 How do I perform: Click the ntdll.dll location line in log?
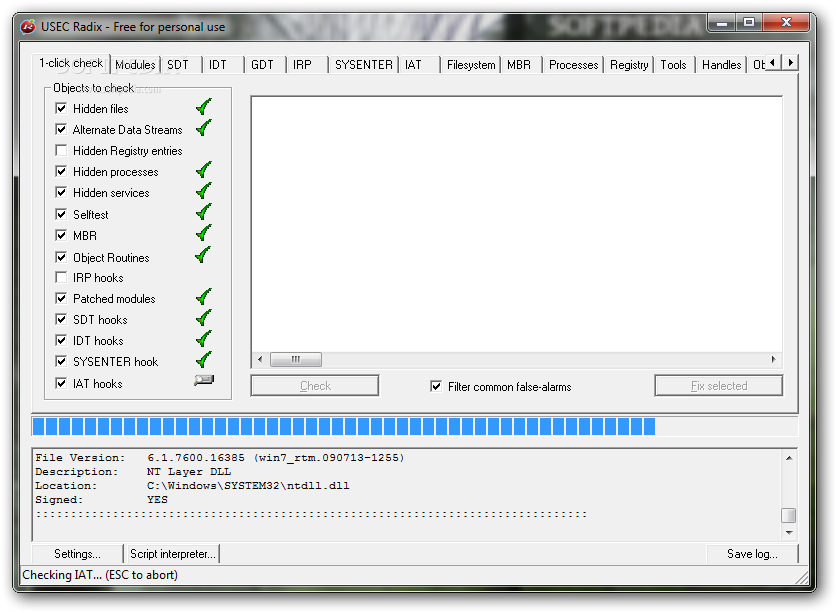point(192,486)
